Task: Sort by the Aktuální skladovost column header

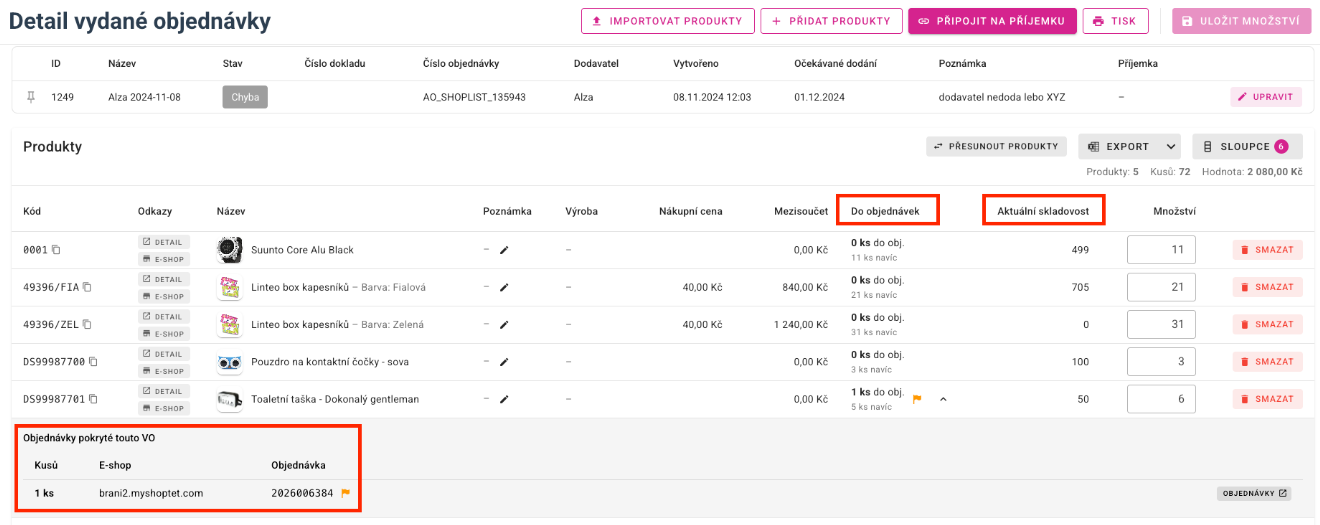Action: (x=1043, y=211)
